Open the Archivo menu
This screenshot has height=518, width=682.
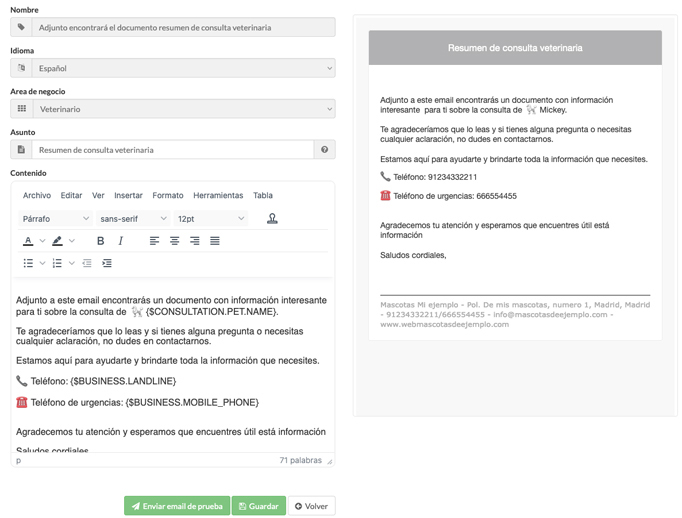coord(37,195)
